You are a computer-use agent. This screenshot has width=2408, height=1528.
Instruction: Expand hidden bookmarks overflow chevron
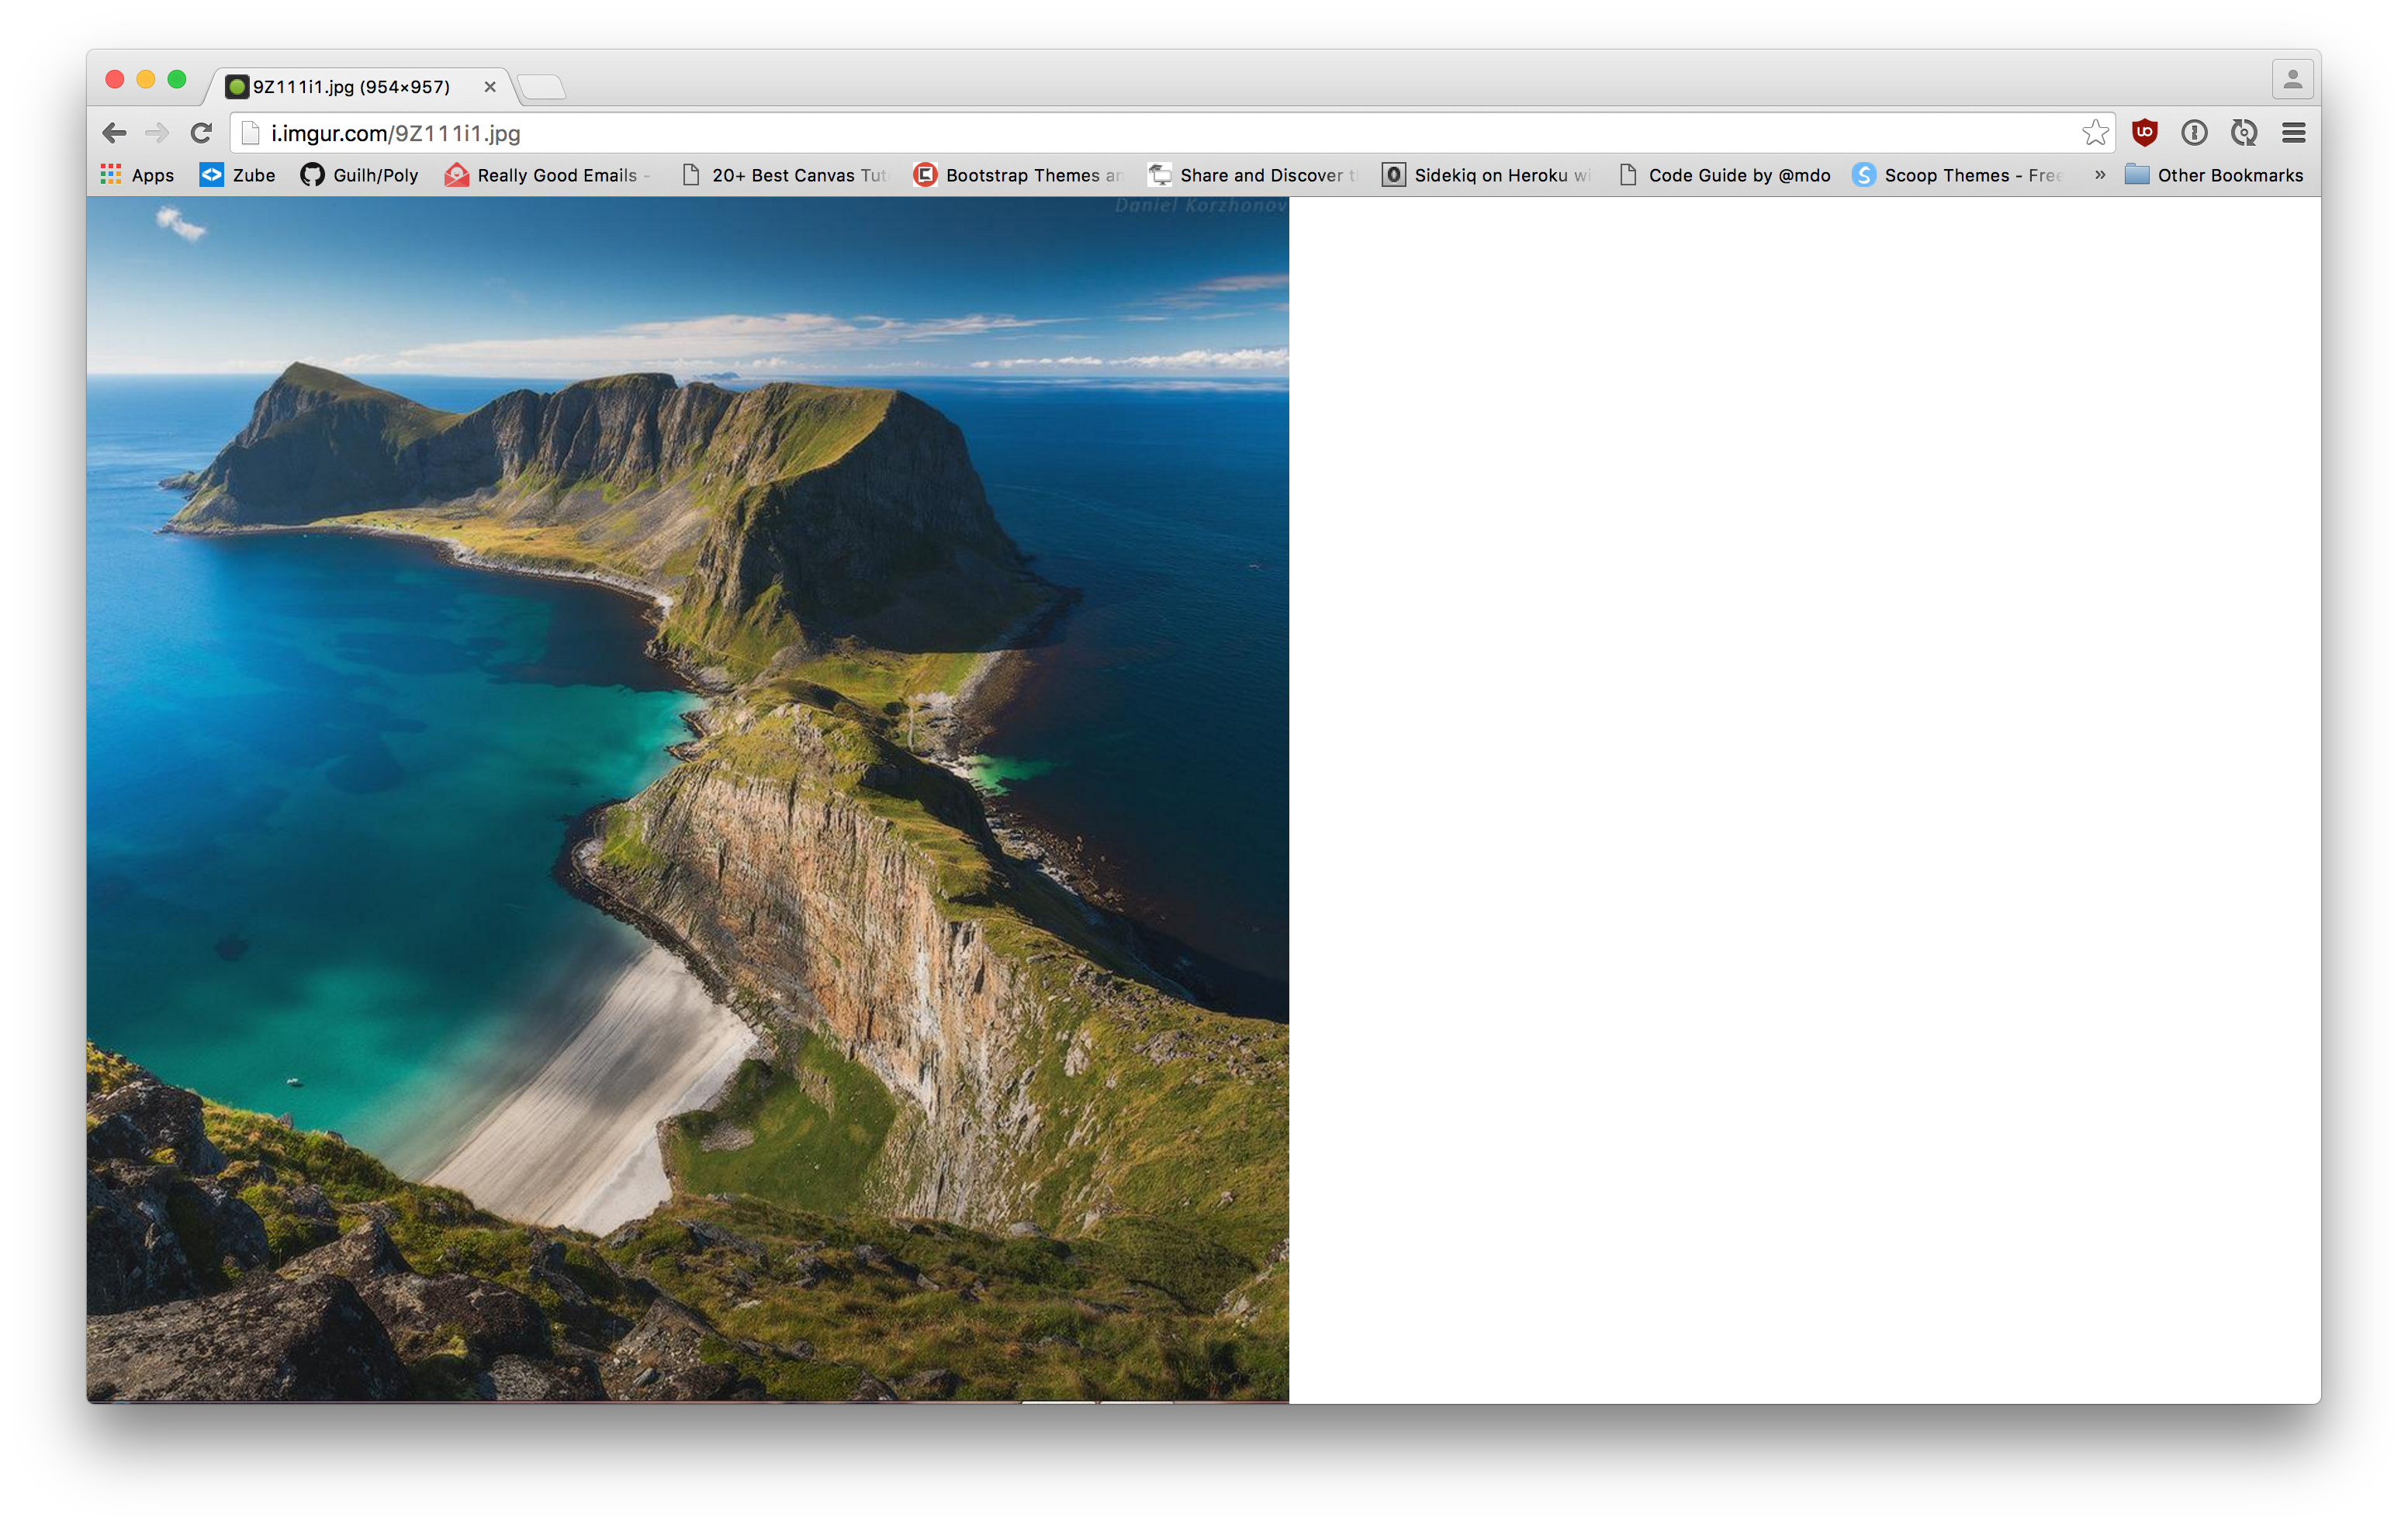[x=2100, y=175]
